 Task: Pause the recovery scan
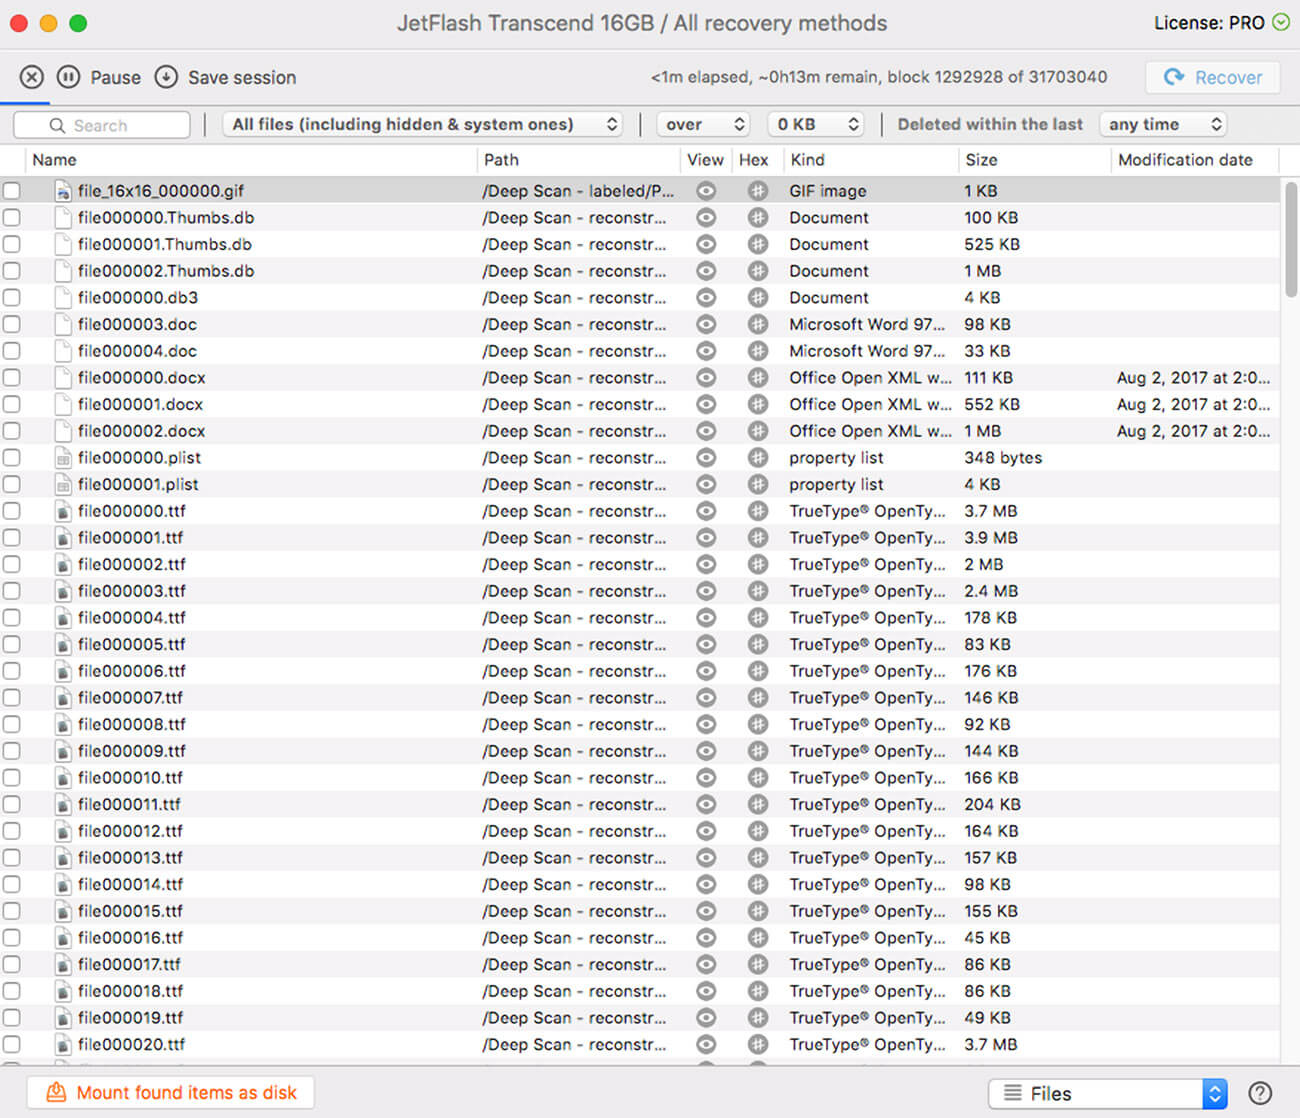tap(68, 77)
